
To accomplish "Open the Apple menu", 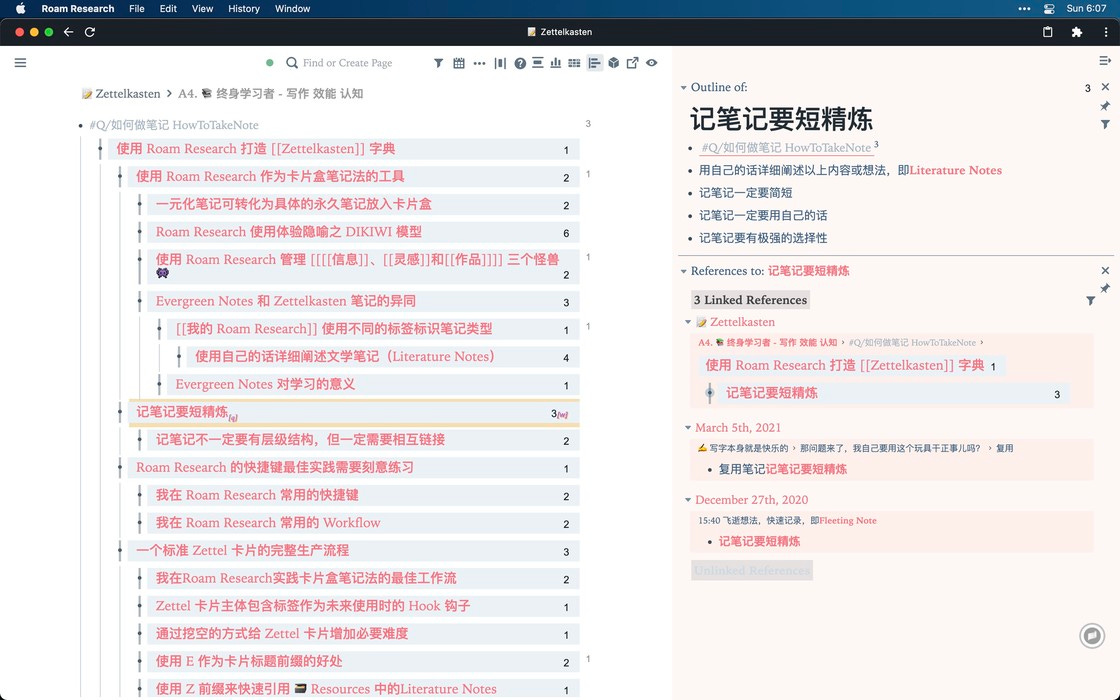I will click(x=21, y=9).
